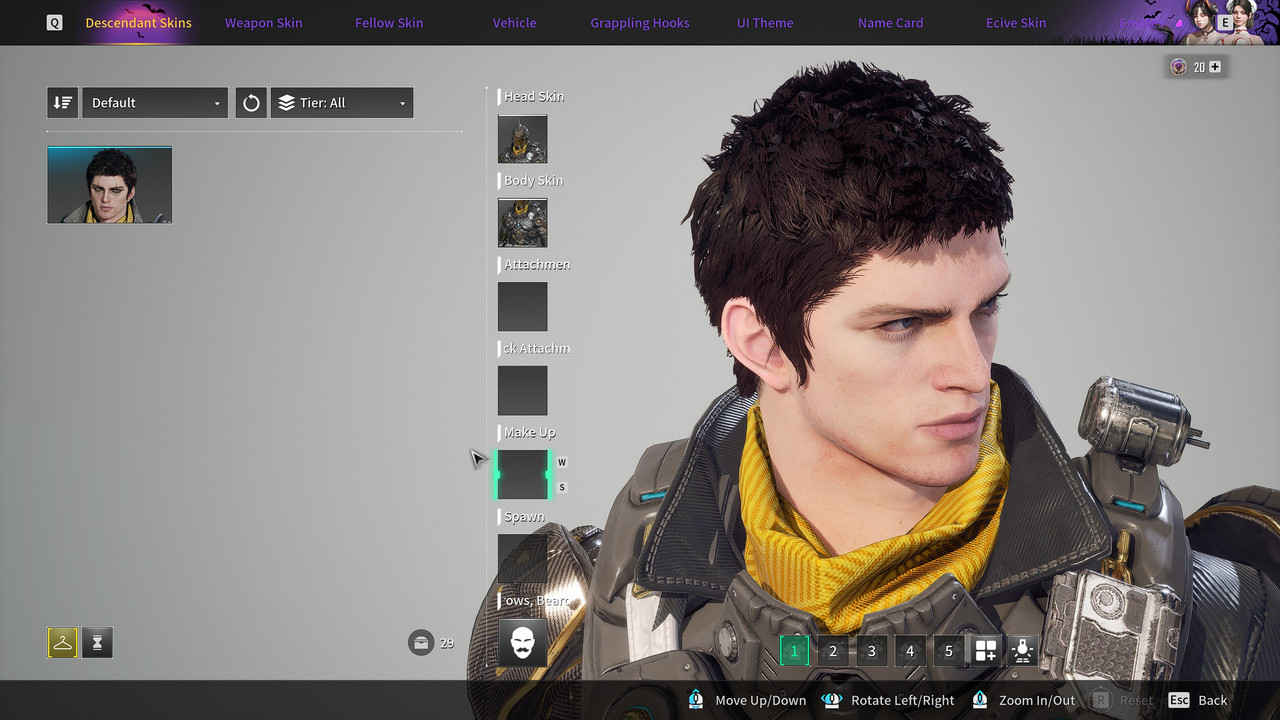Select the empty Back Attachment slot

tap(522, 391)
